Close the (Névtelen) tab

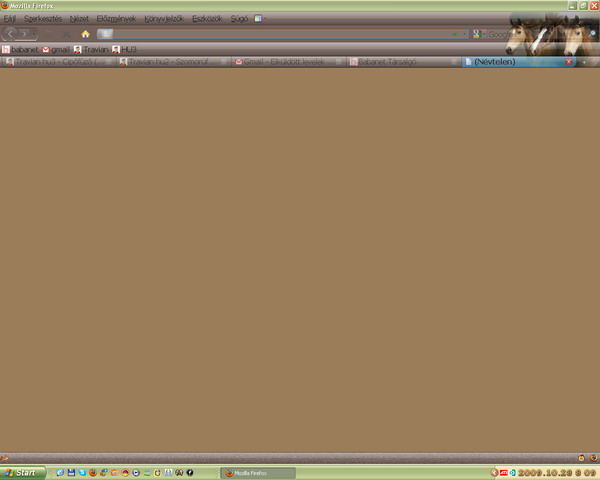(x=569, y=62)
